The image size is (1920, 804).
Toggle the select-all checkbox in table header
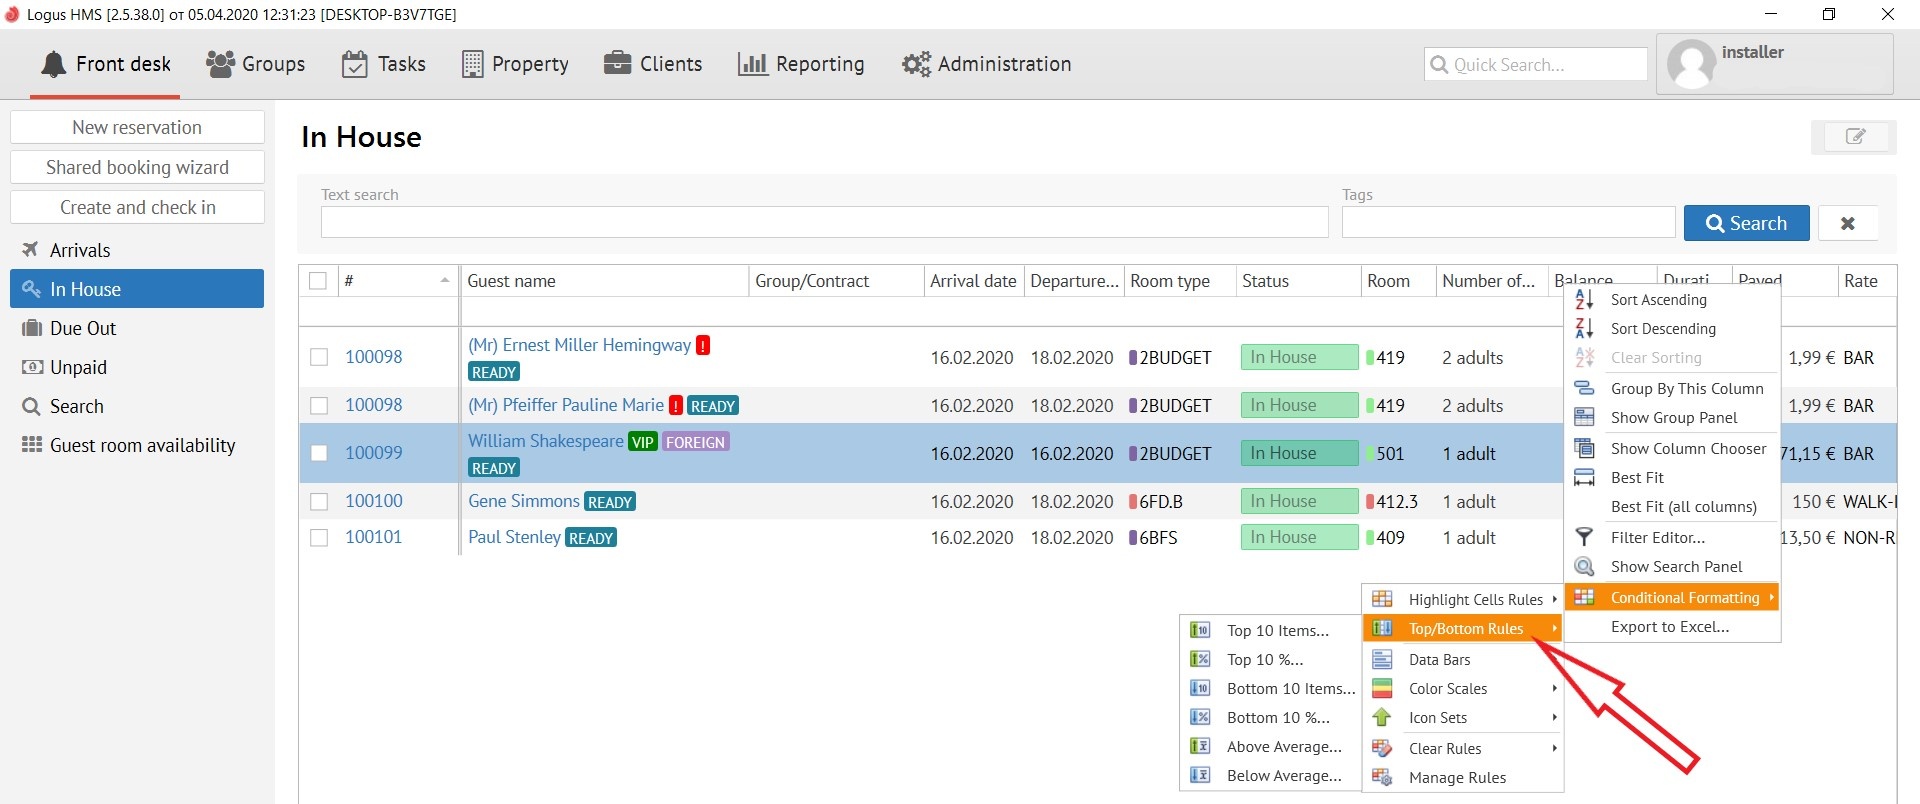(x=318, y=281)
